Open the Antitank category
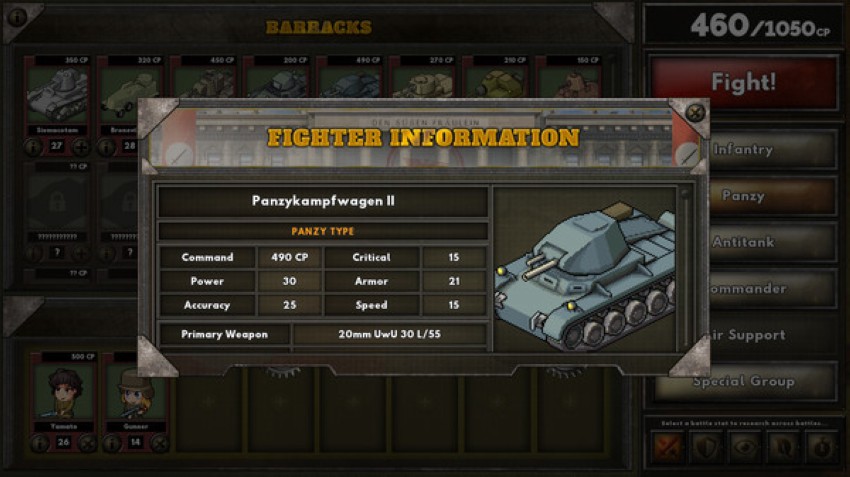Viewport: 850px width, 477px height. (x=772, y=242)
